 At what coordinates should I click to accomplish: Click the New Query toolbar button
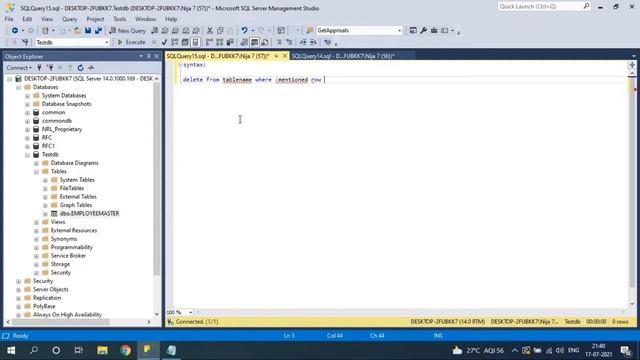click(x=128, y=31)
